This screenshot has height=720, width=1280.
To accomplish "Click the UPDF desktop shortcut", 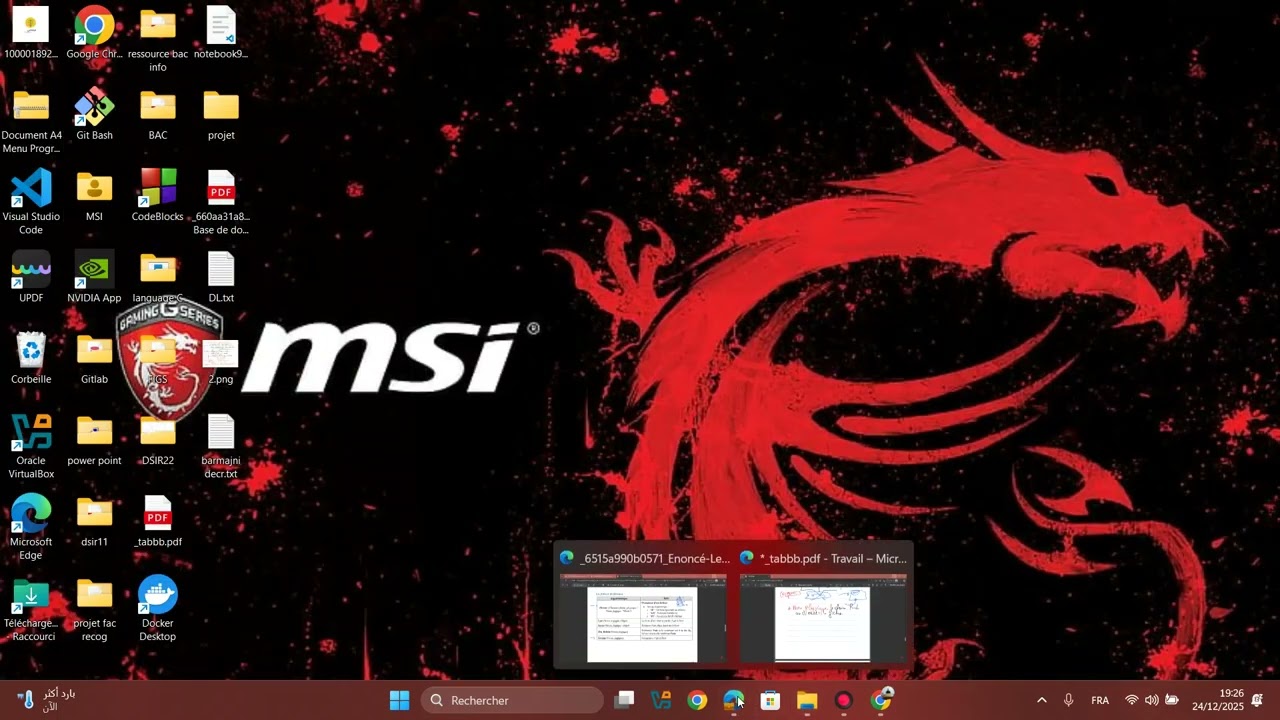I will [31, 276].
